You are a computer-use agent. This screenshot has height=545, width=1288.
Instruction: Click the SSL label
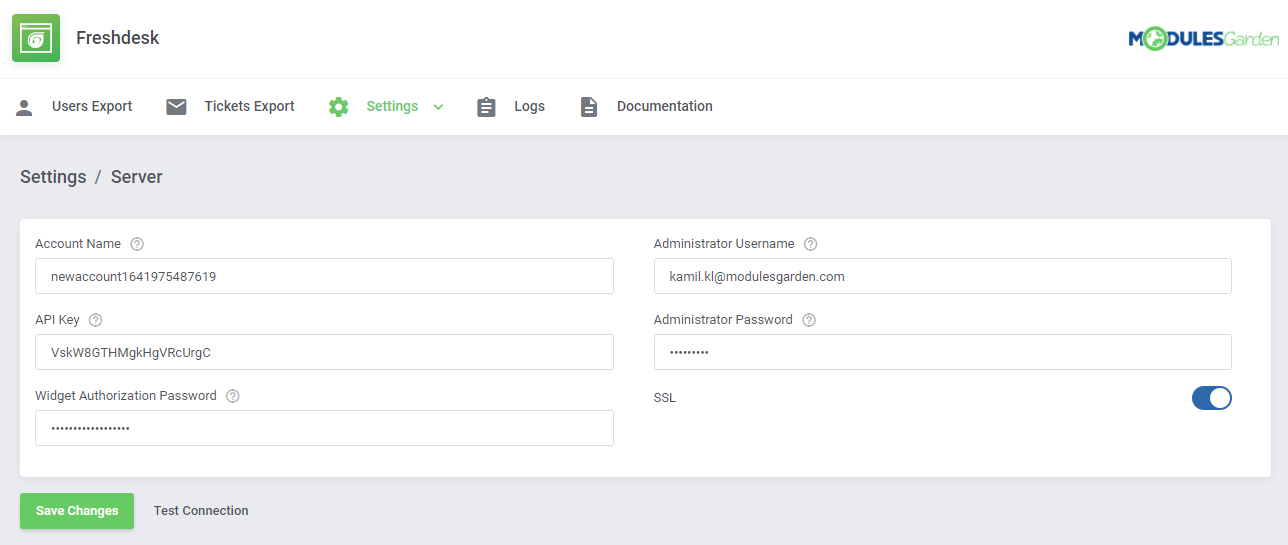point(665,398)
